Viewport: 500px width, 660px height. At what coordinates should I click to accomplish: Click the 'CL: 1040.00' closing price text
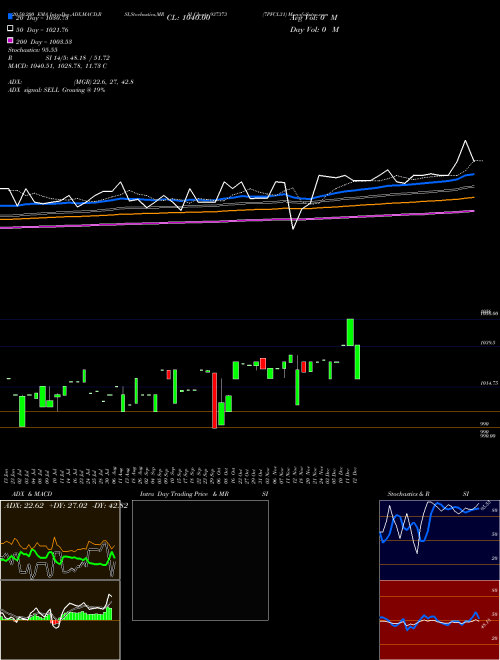[x=188, y=18]
